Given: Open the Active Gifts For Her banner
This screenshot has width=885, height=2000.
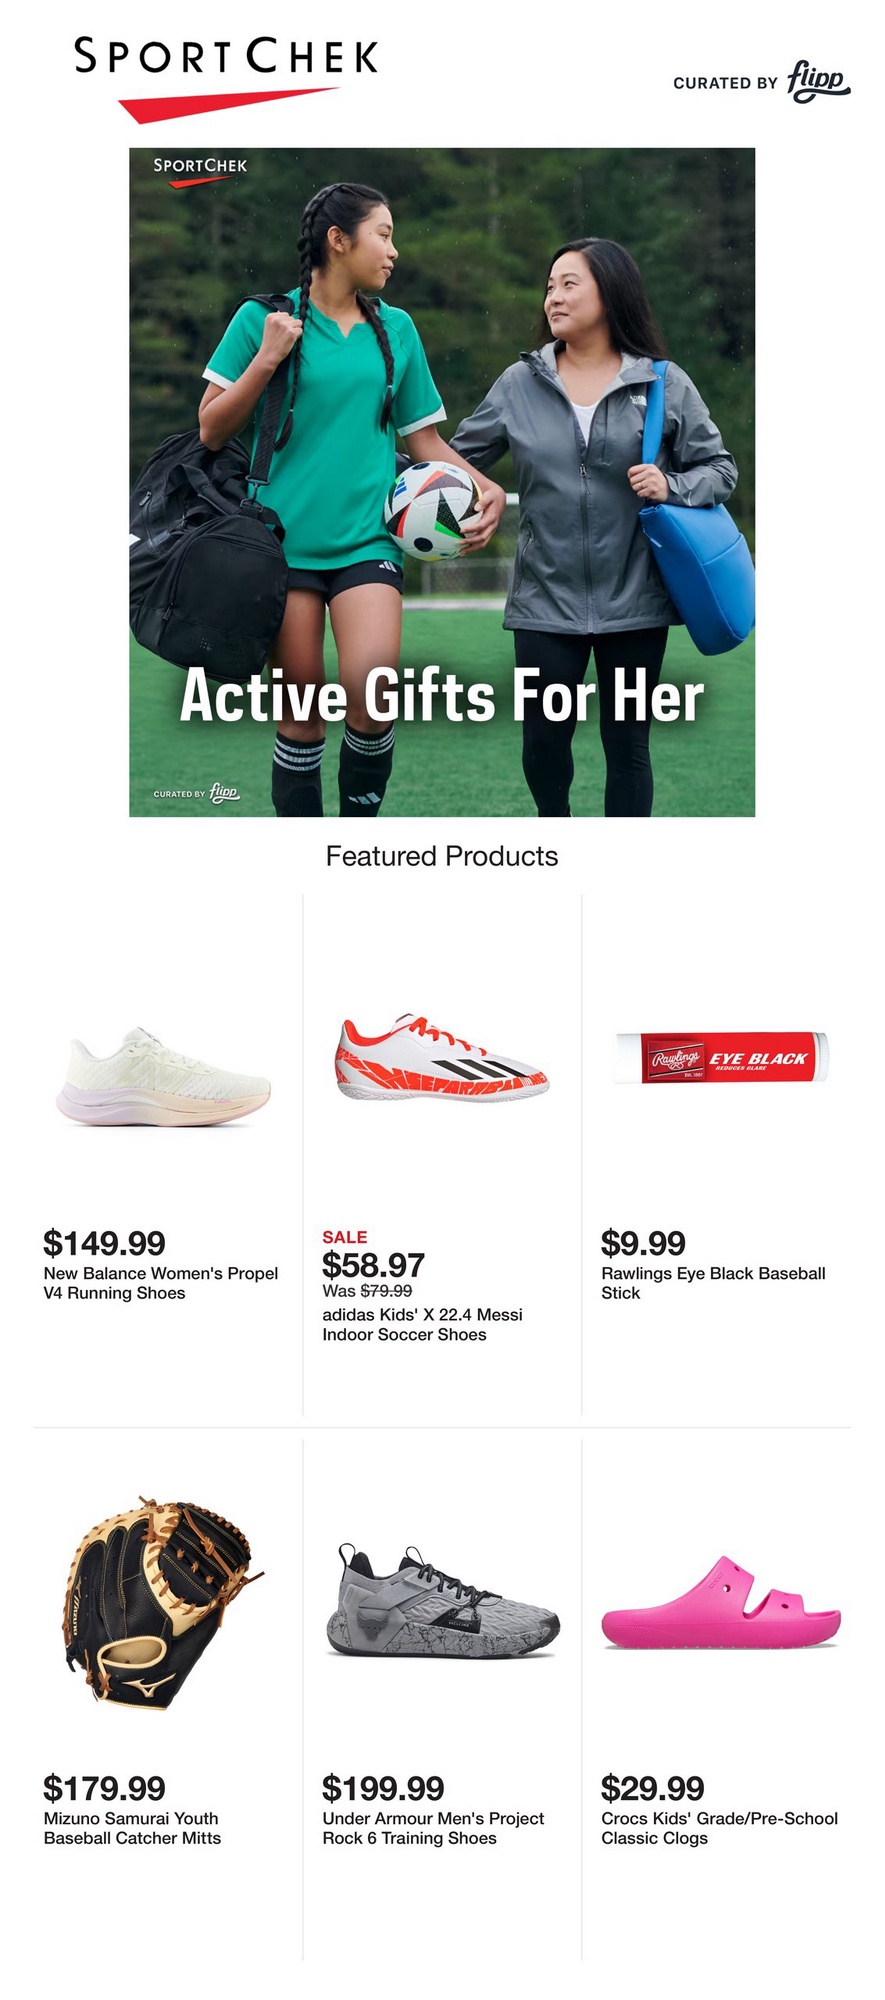Looking at the screenshot, I should (x=442, y=482).
